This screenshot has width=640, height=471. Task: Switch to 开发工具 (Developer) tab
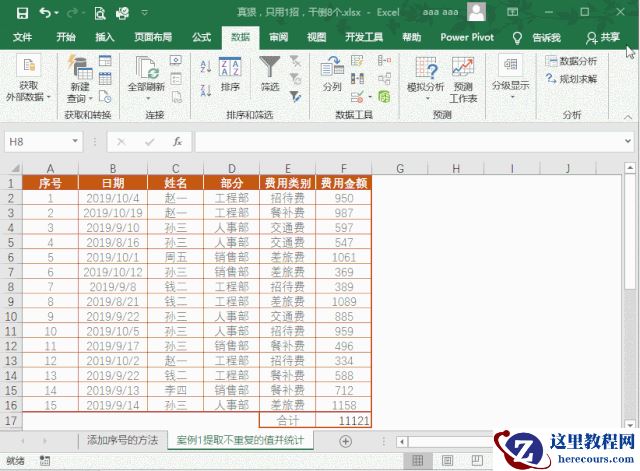tap(364, 38)
